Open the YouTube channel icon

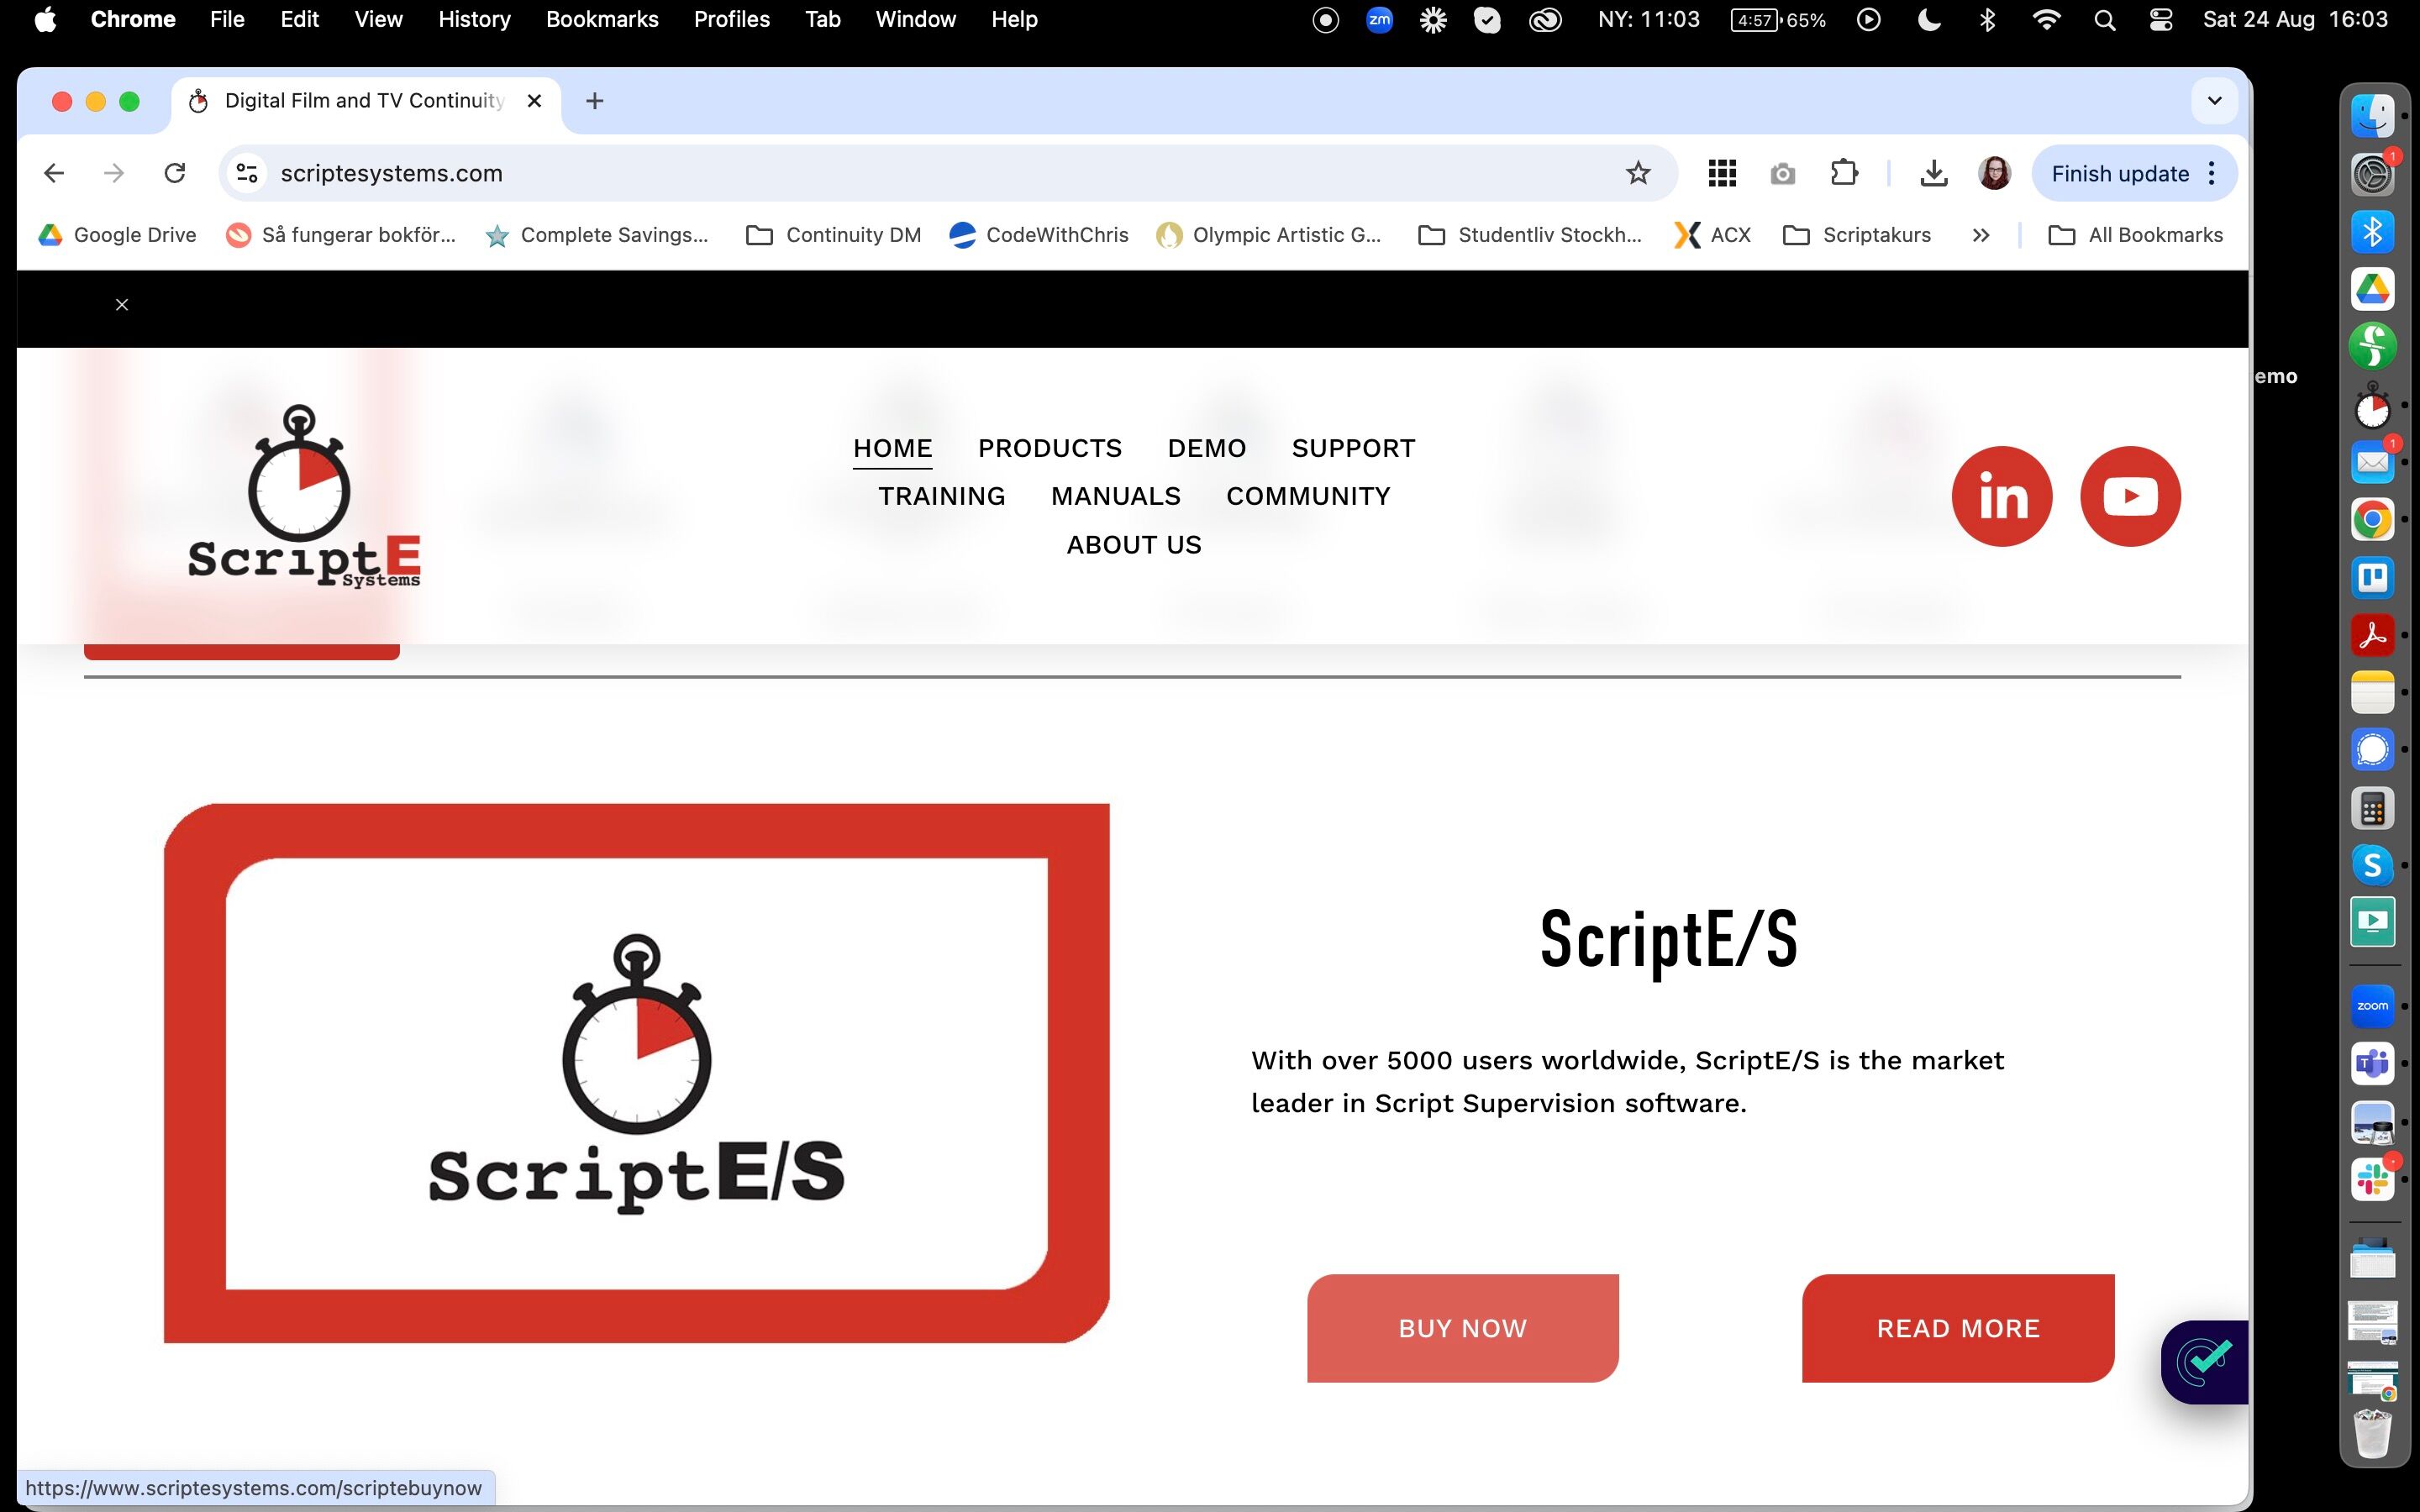click(x=2129, y=496)
